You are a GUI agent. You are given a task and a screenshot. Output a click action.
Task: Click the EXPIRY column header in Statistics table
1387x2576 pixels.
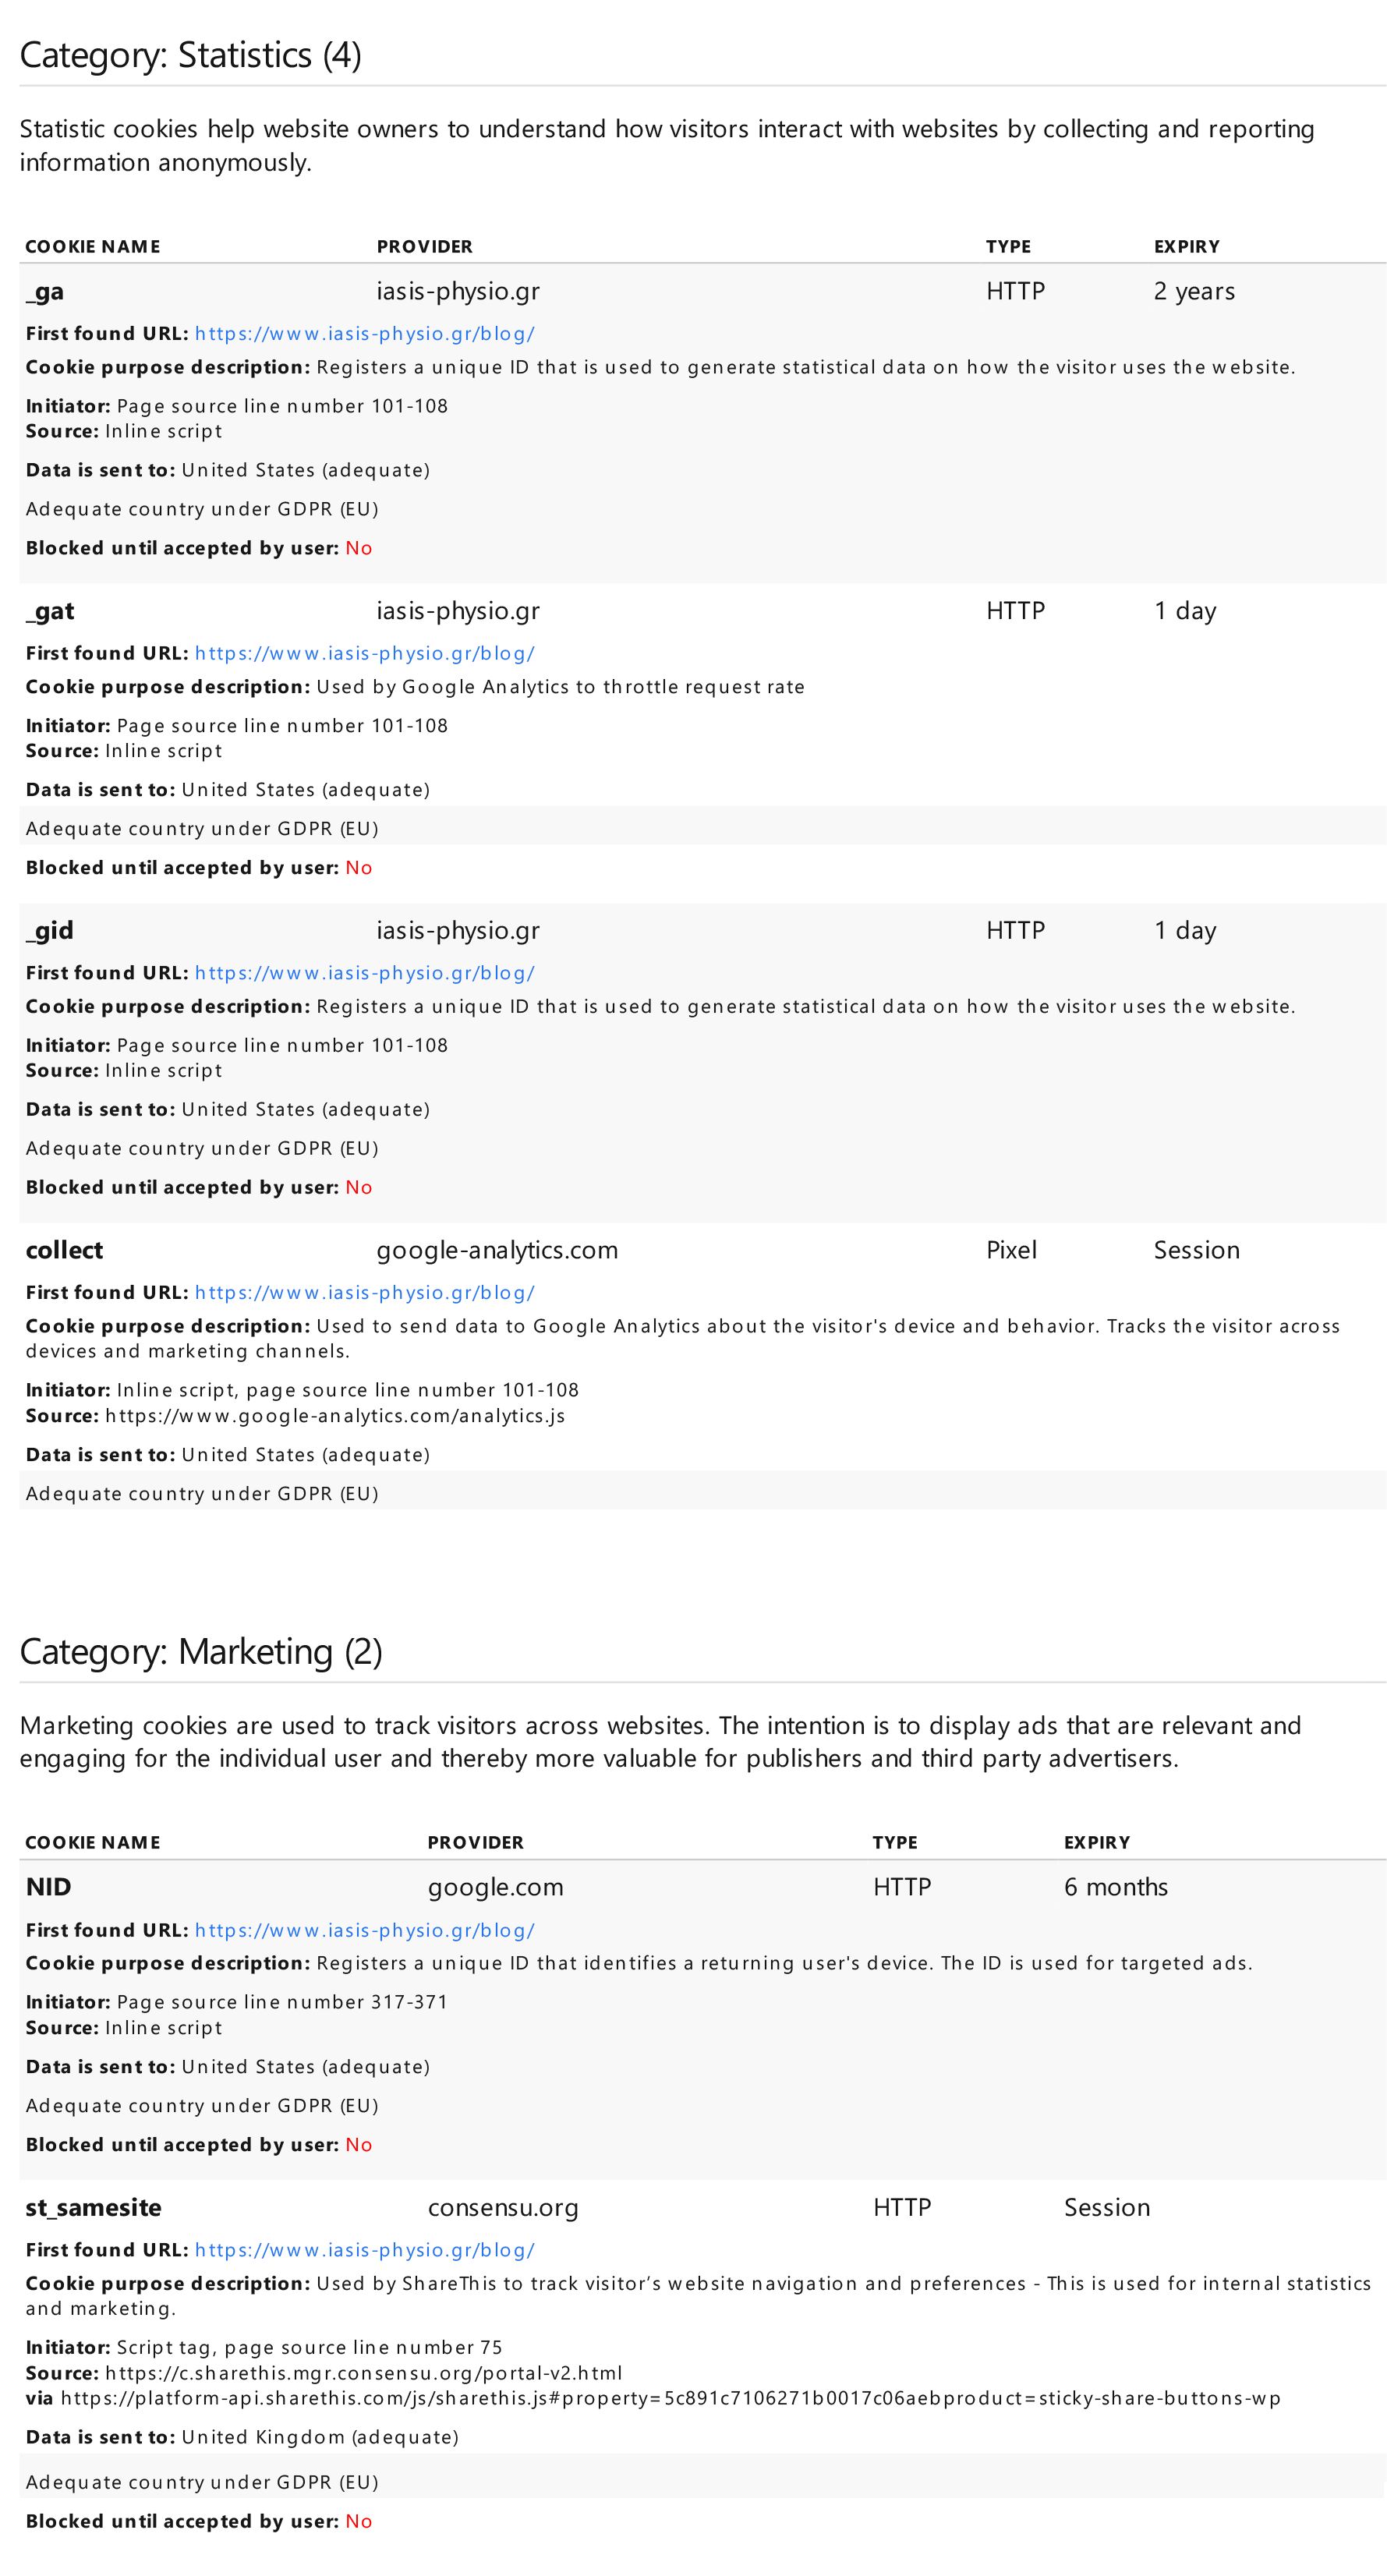point(1186,247)
